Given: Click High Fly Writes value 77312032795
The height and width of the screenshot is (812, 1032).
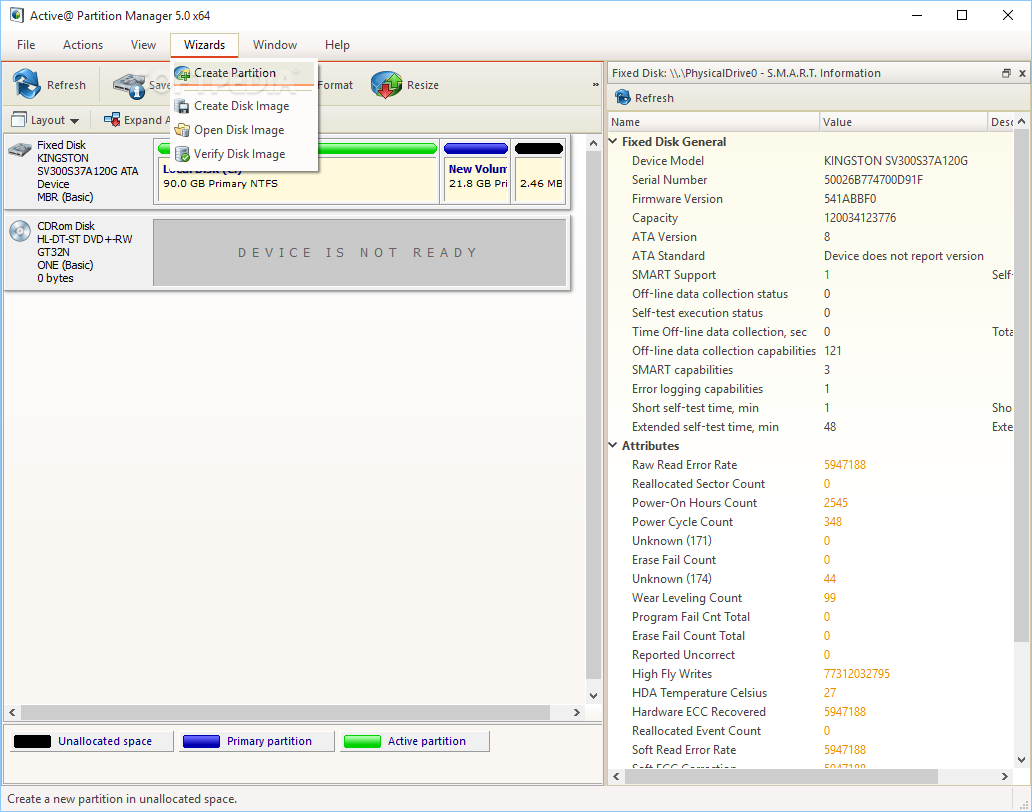Looking at the screenshot, I should tap(857, 674).
